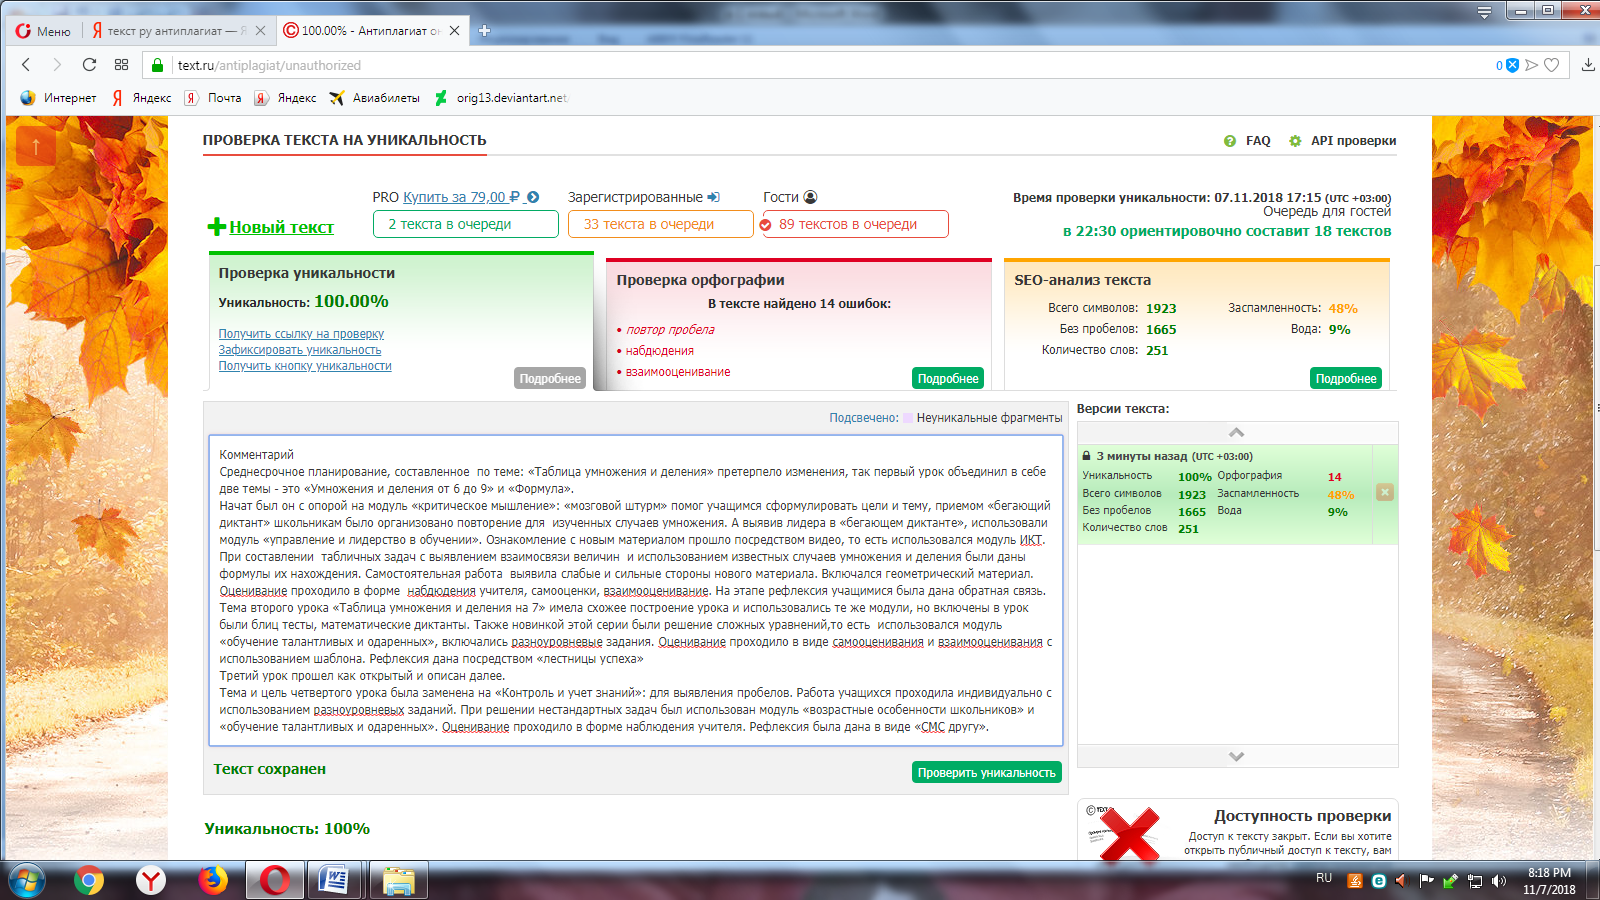This screenshot has width=1600, height=900.
Task: Open the taskbar clock showing 8:18 PM
Action: point(1549,881)
